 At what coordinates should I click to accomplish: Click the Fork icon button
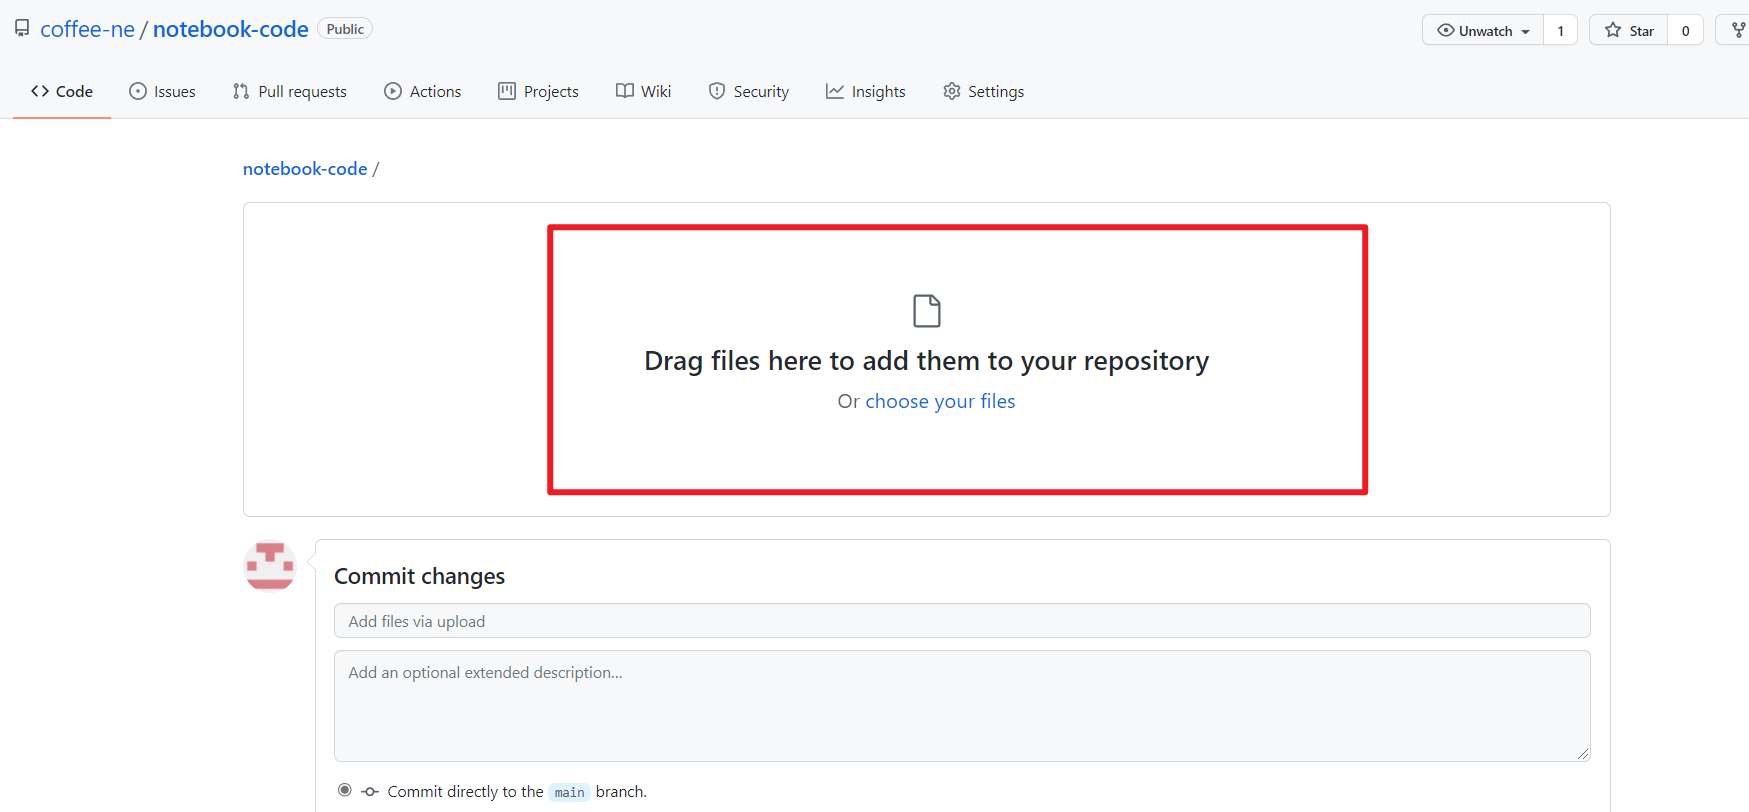1738,30
